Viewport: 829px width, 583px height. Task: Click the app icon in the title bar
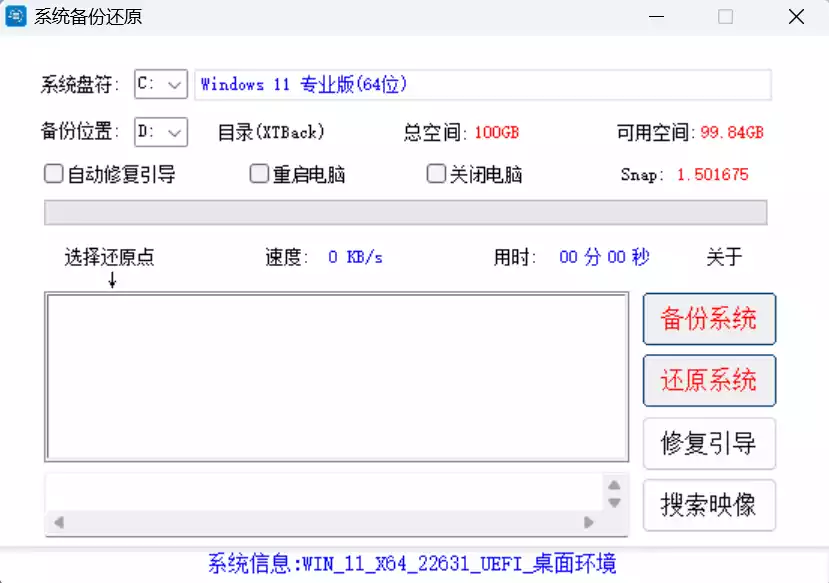coord(14,17)
